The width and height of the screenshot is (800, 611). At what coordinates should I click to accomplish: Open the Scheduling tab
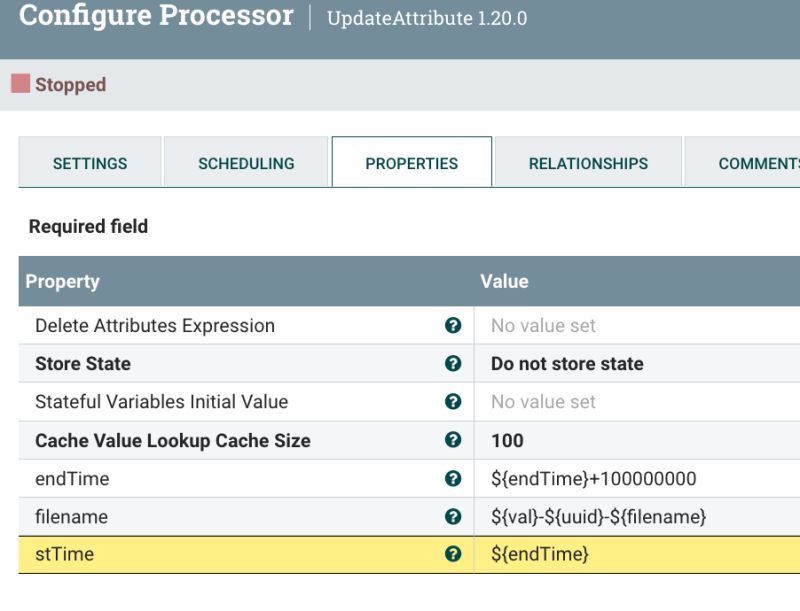point(246,162)
